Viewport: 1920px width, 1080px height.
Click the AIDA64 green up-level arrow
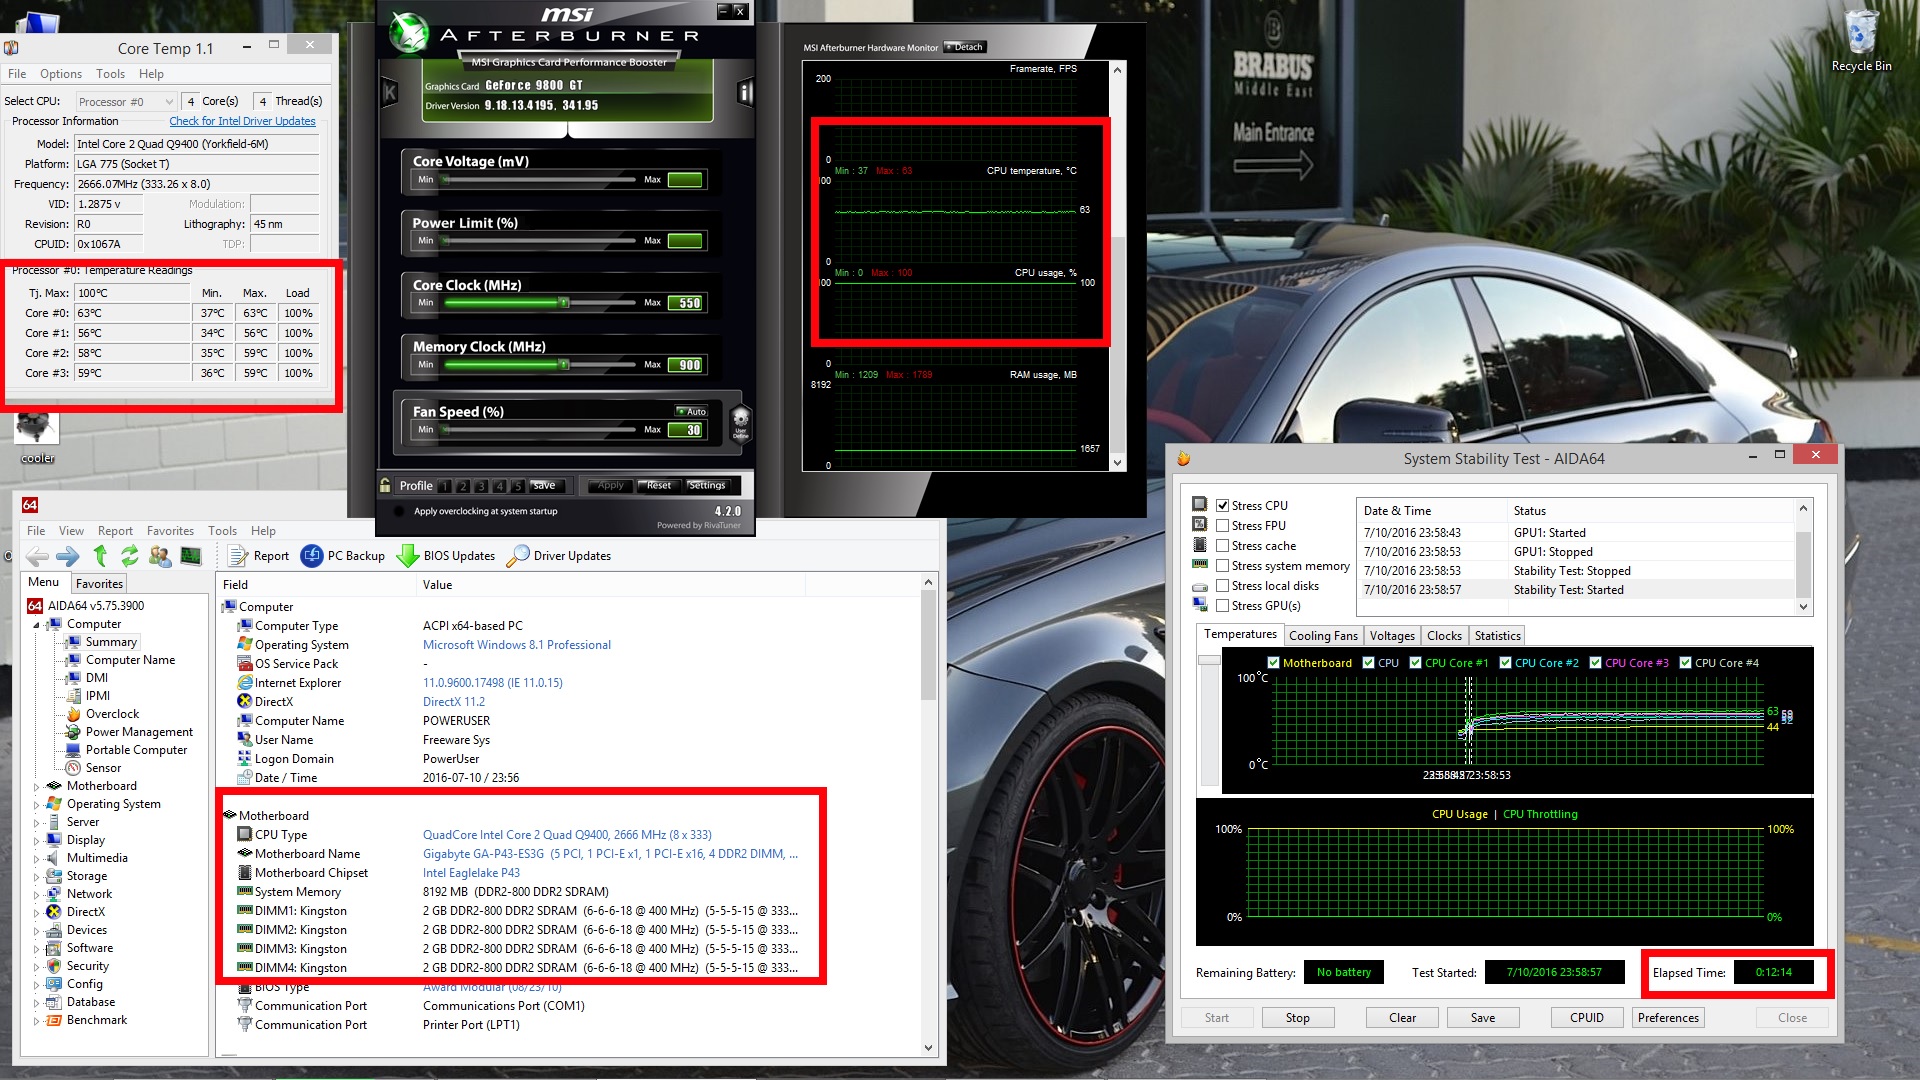tap(100, 556)
